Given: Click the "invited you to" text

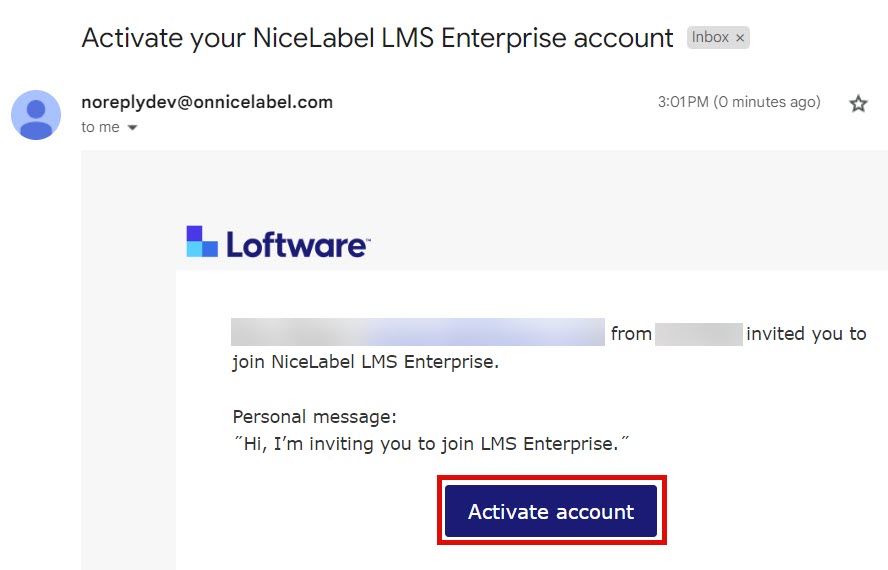Looking at the screenshot, I should pos(806,334).
